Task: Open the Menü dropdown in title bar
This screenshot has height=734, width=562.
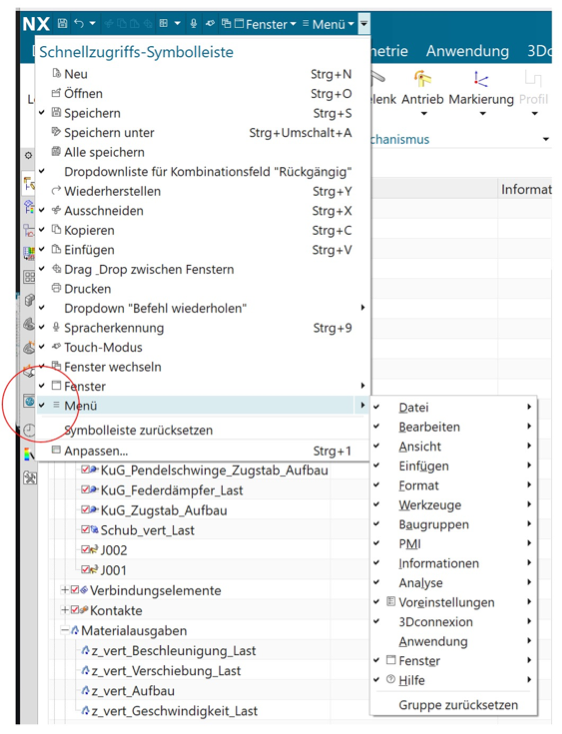Action: coord(328,24)
